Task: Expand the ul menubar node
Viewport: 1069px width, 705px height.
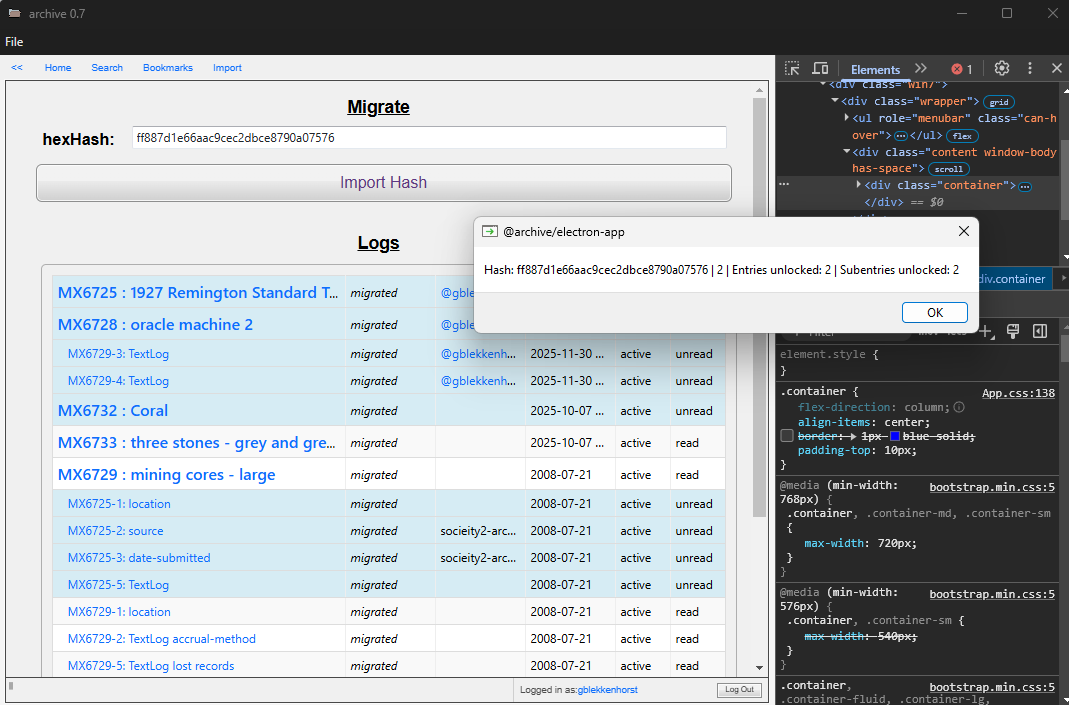Action: click(846, 117)
